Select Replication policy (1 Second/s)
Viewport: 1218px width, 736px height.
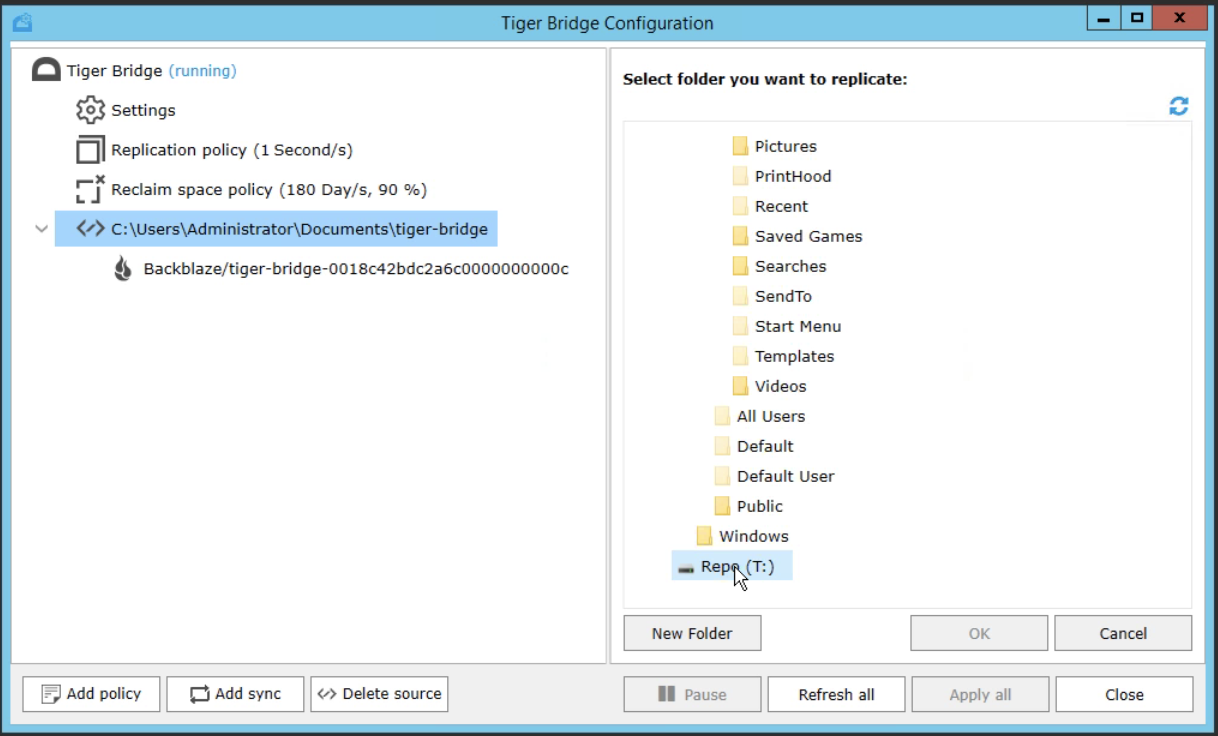(x=232, y=150)
